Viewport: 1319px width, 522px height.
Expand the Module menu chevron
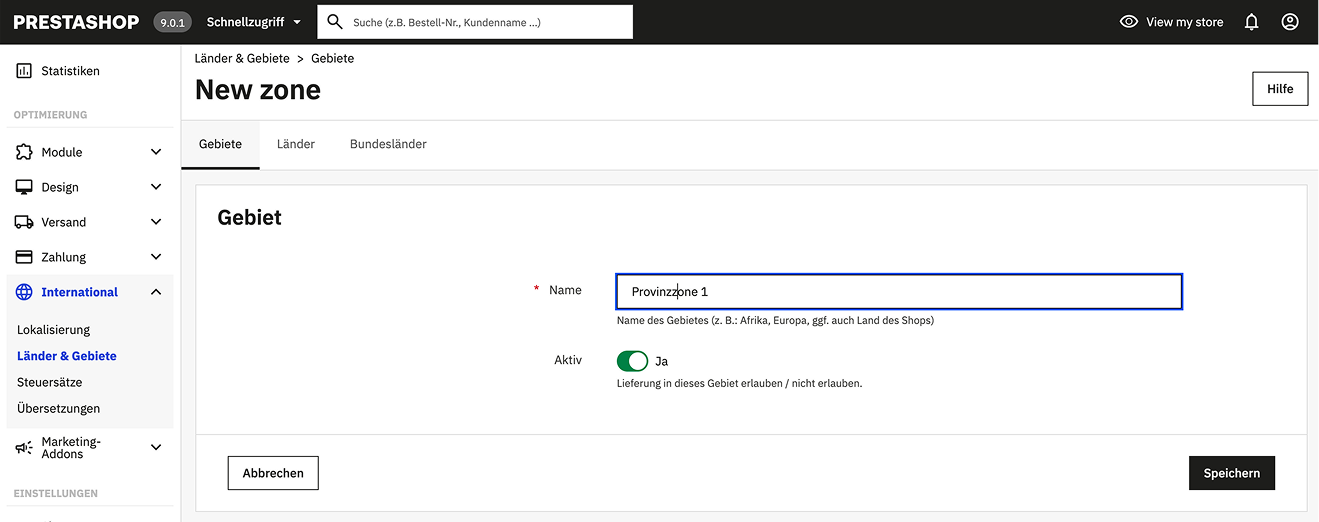pyautogui.click(x=156, y=152)
